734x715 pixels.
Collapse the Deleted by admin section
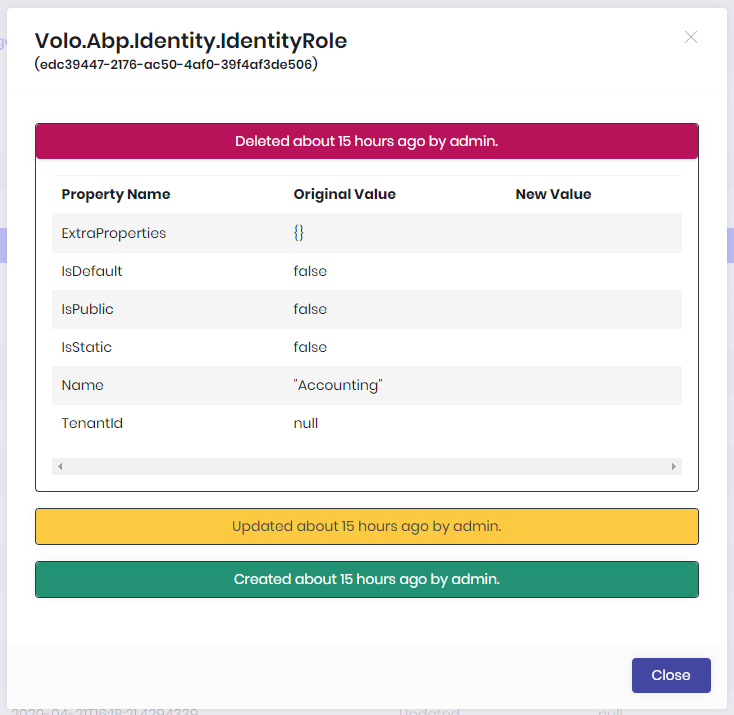366,142
